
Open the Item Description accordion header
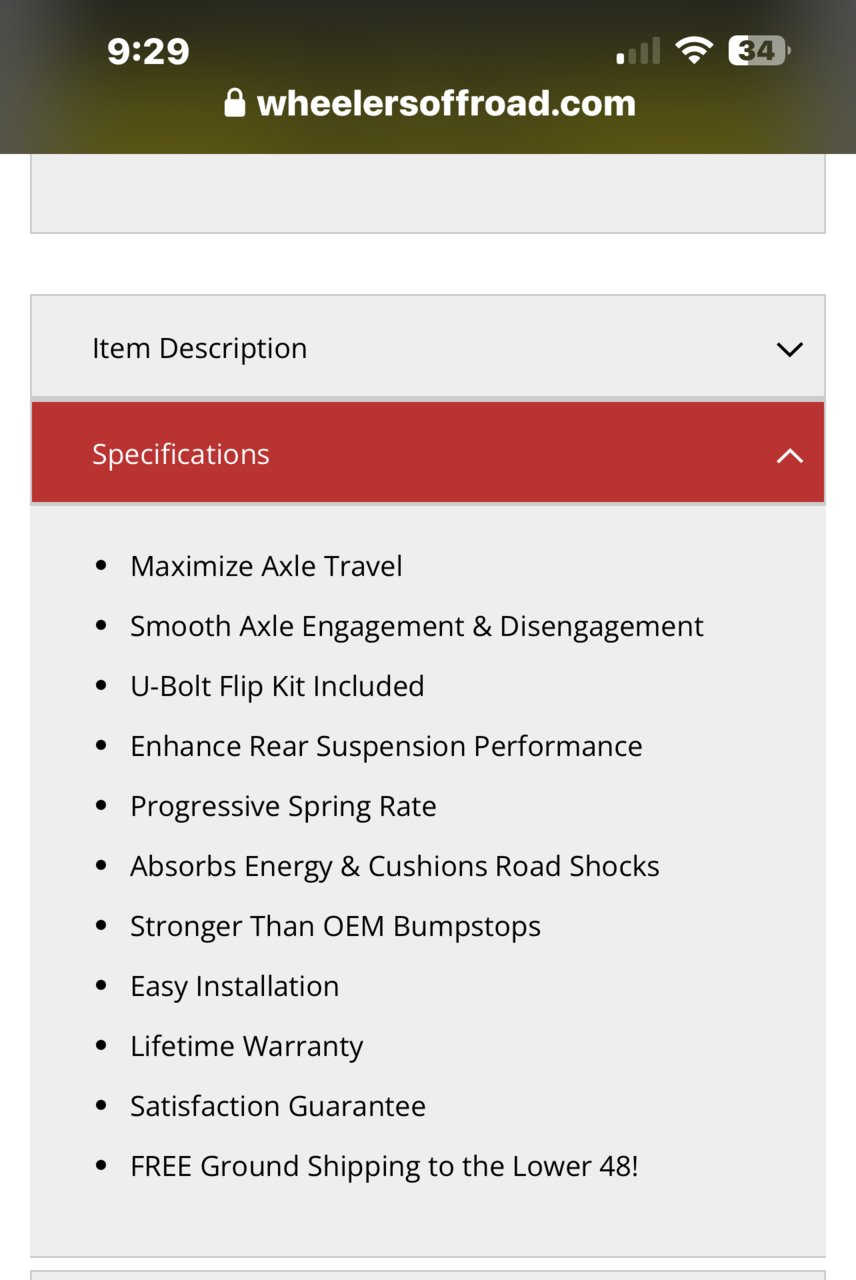coord(428,347)
